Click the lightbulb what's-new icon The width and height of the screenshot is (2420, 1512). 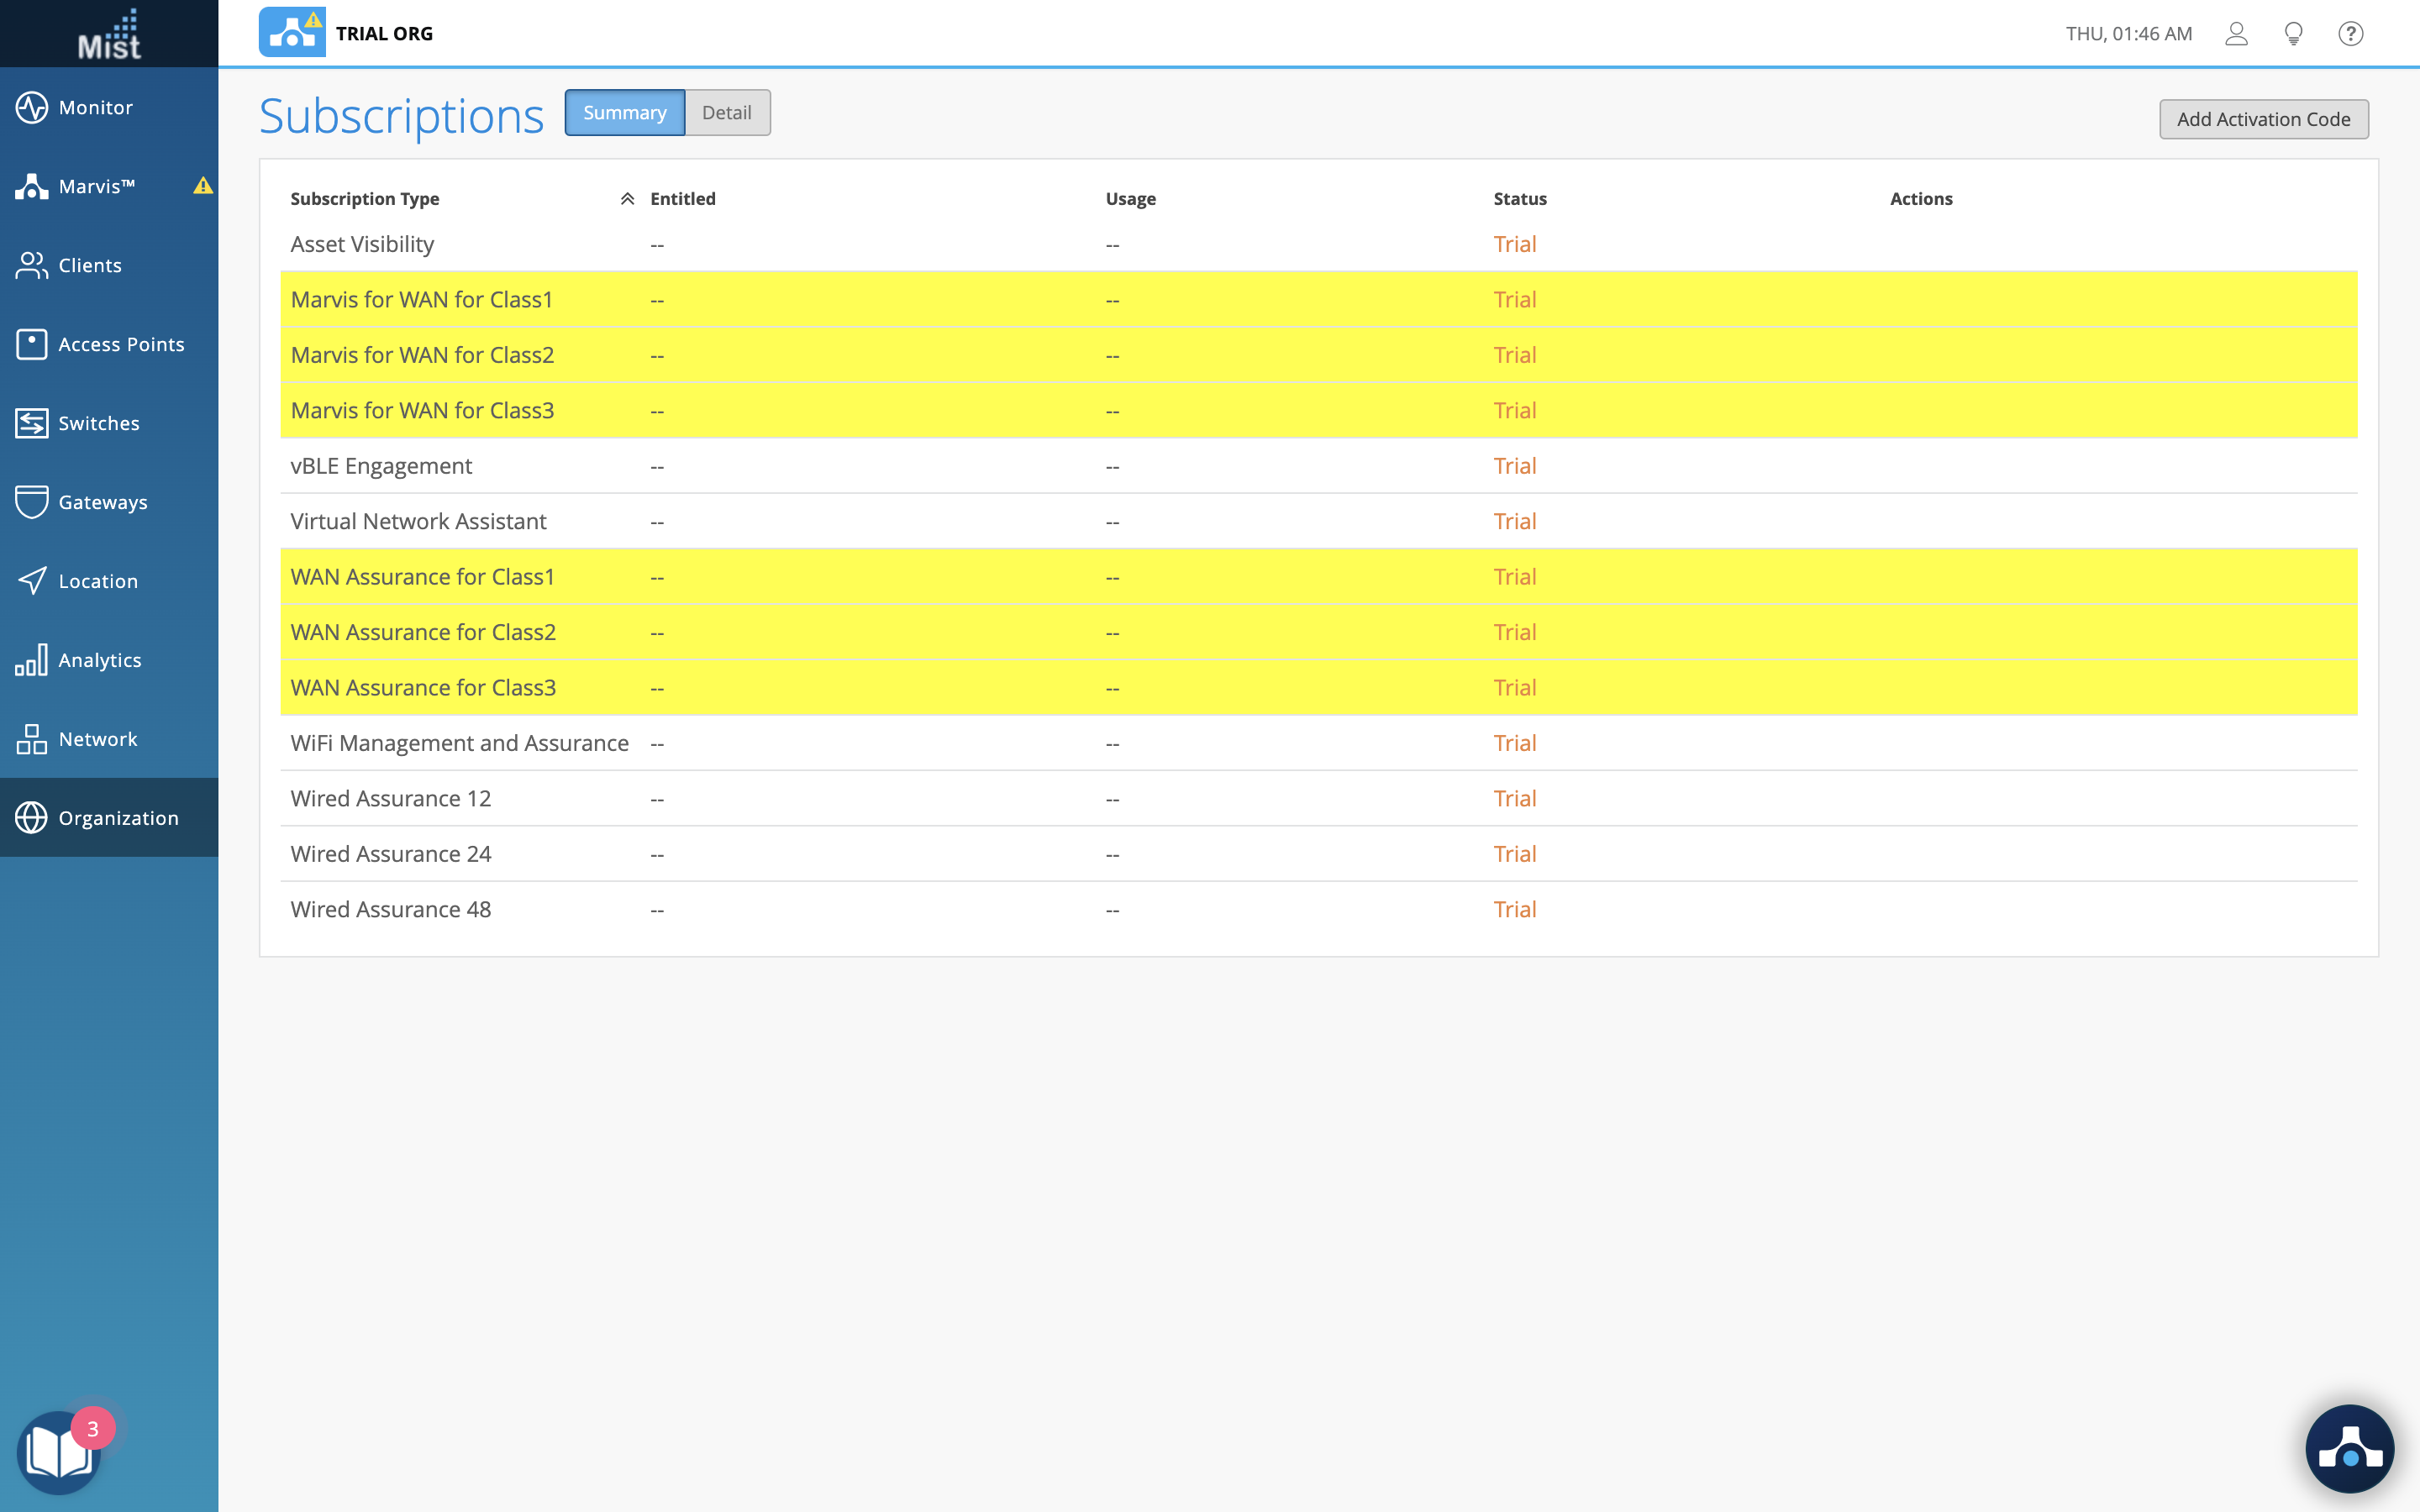2294,34
